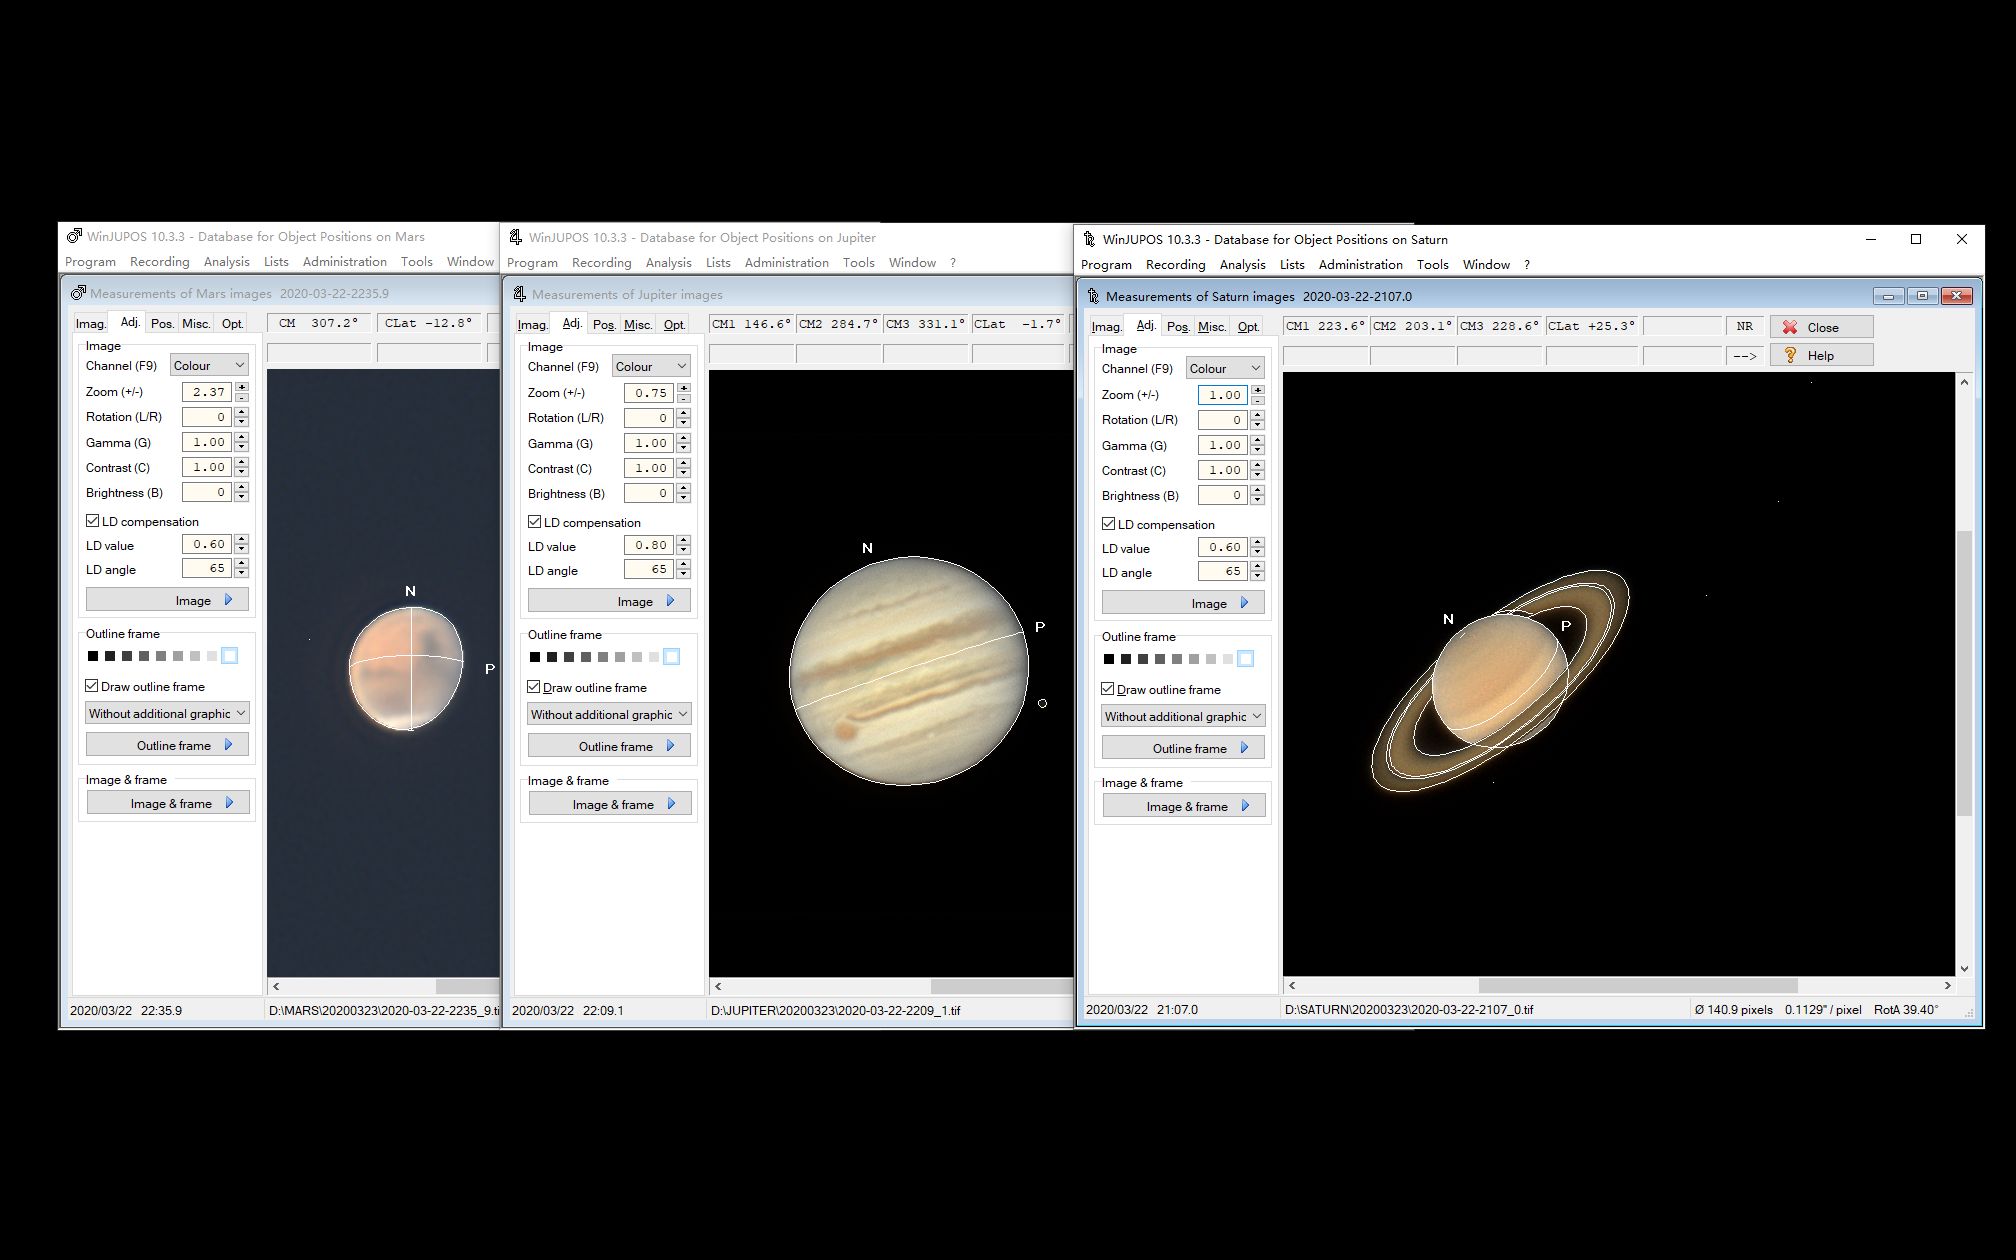Image resolution: width=2016 pixels, height=1260 pixels.
Task: Click Saturn Outline frame button
Action: point(1183,748)
